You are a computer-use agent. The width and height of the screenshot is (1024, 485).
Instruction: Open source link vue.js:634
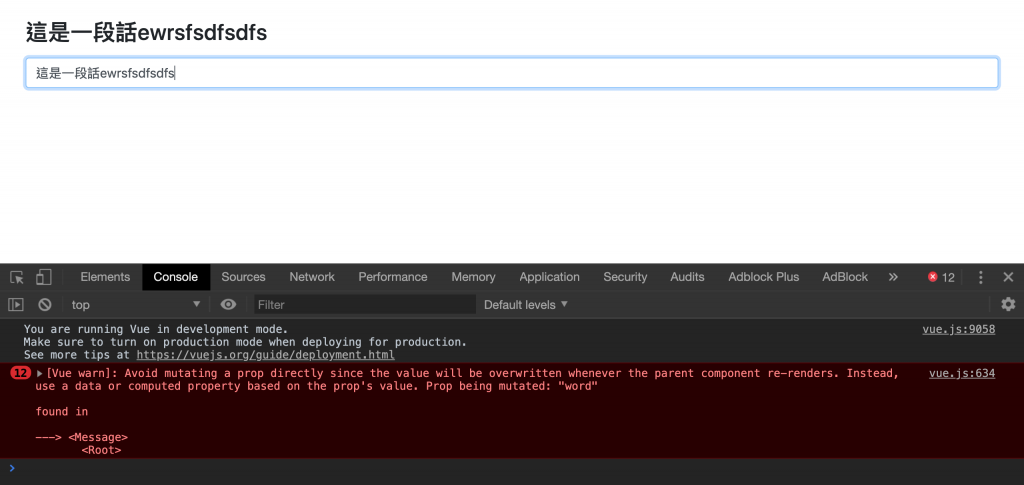[x=962, y=373]
